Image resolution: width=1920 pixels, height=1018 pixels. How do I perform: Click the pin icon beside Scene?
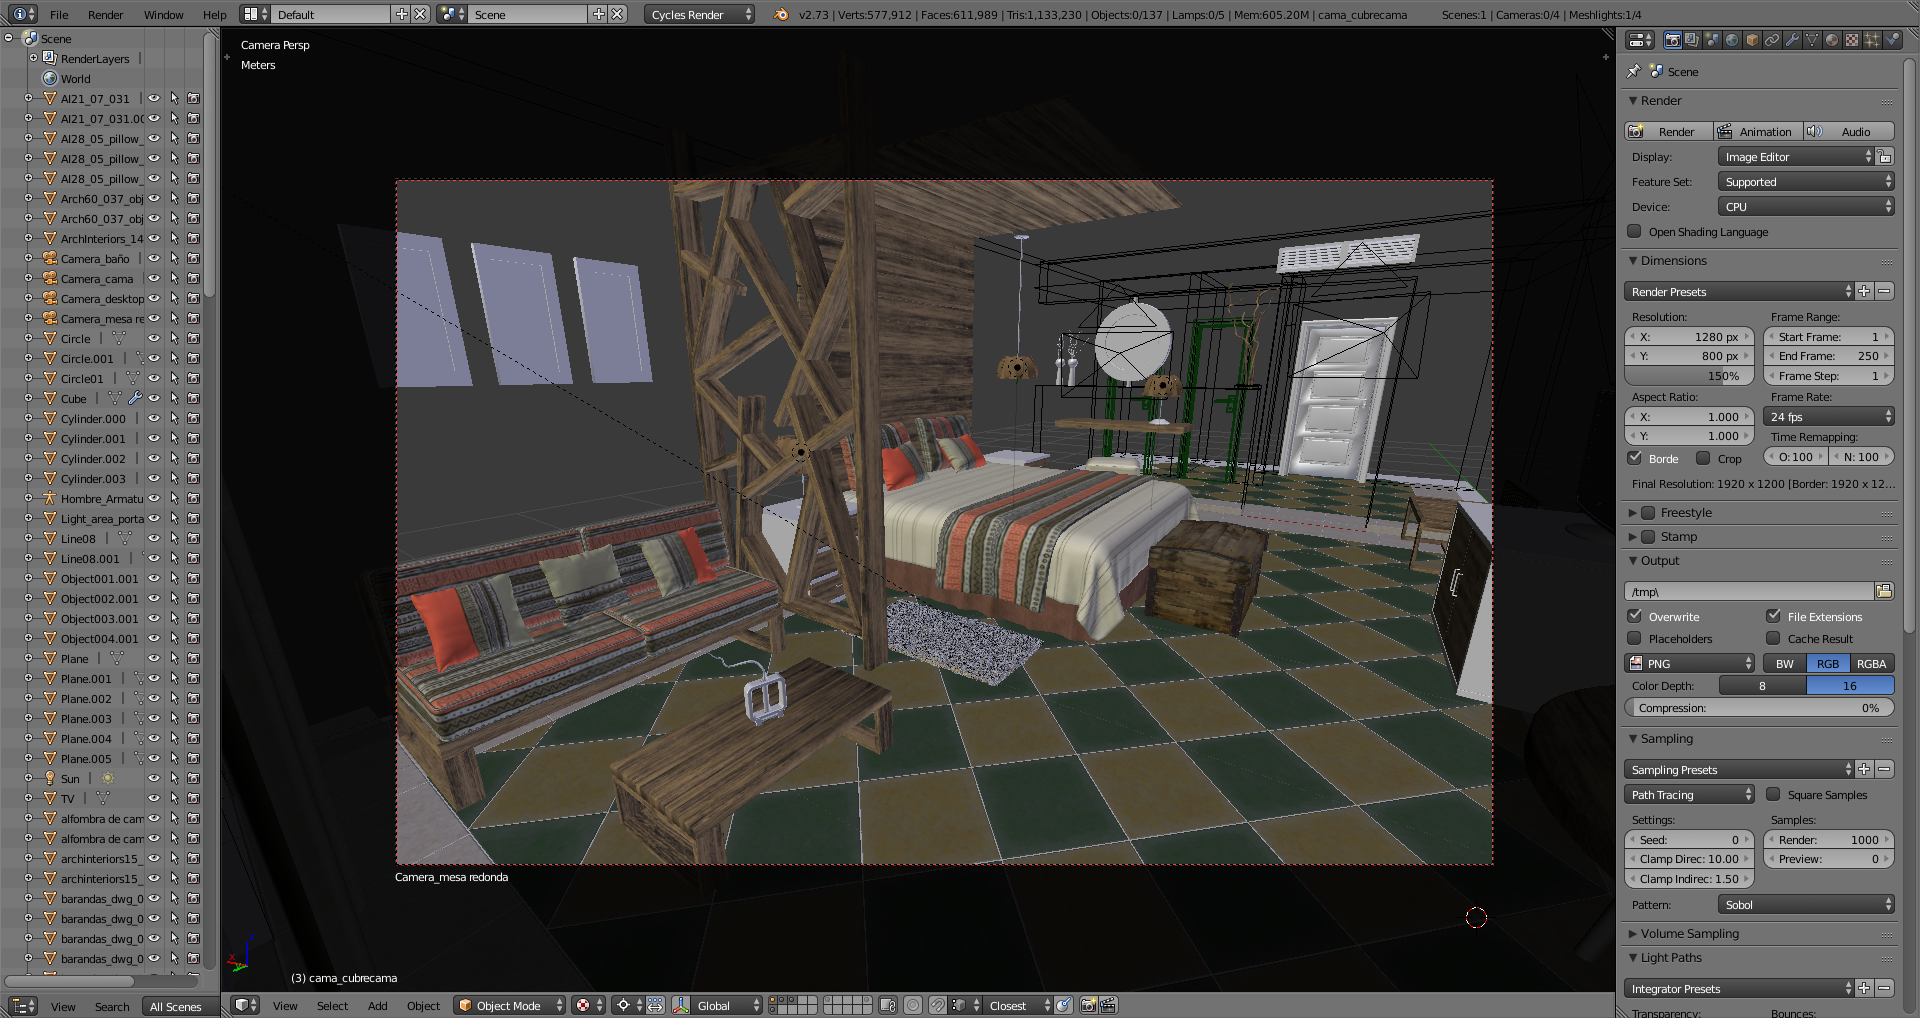pos(1634,72)
